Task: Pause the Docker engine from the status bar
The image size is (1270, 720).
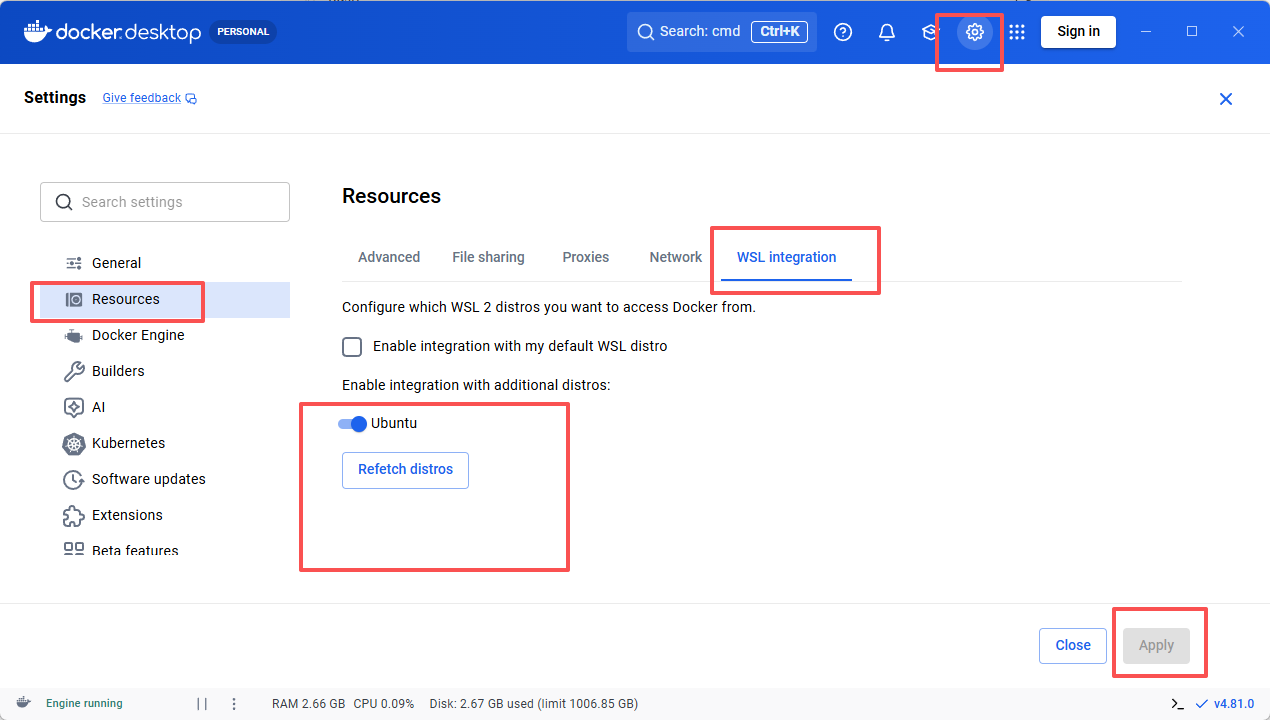Action: pos(202,704)
